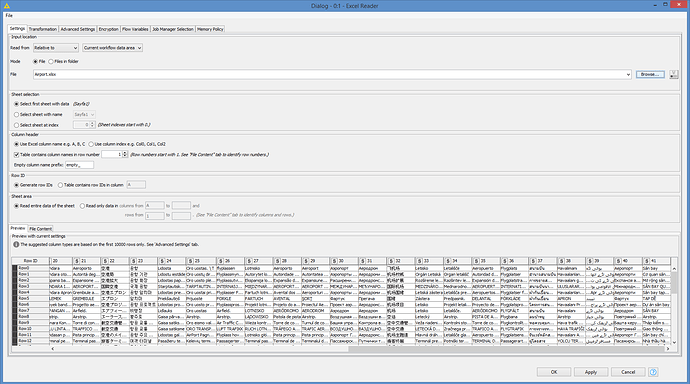Viewport: 690px width, 384px height.
Task: Open the flow variable button beside Browse
Action: (674, 74)
